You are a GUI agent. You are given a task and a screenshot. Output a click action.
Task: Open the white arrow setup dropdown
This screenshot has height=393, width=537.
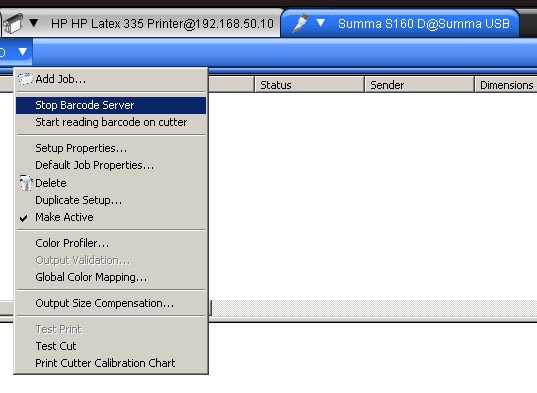tap(23, 52)
